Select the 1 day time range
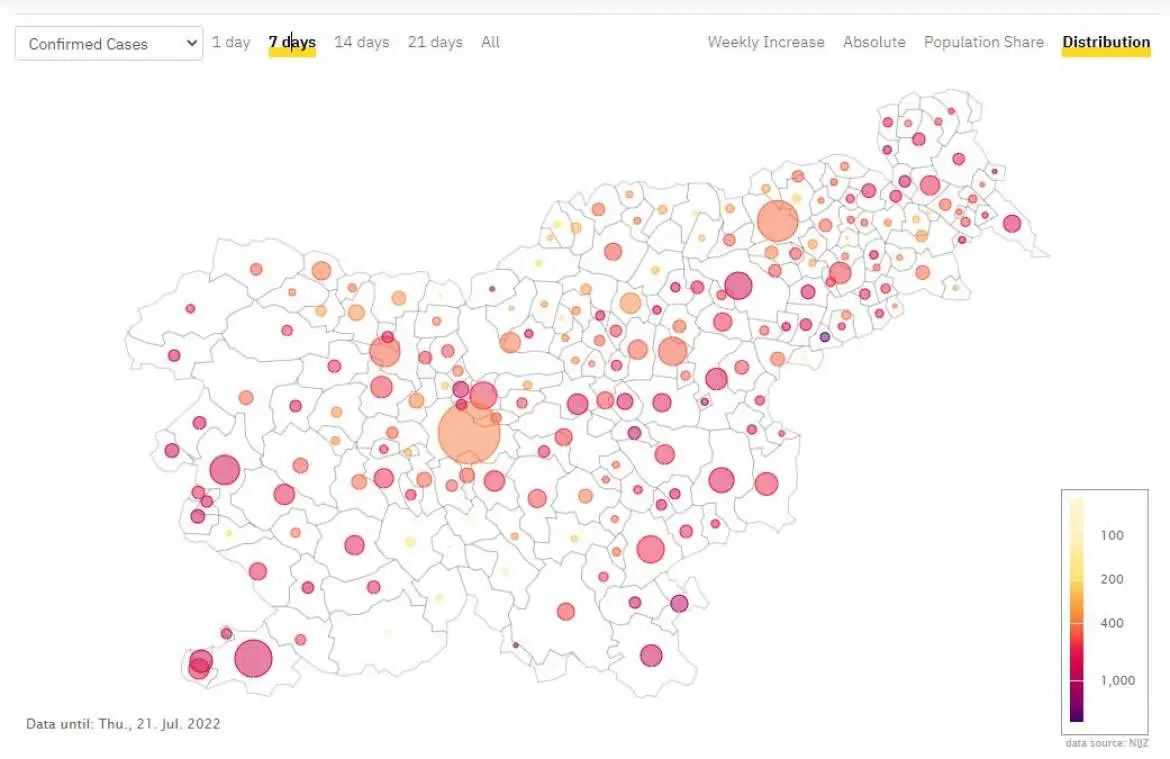The height and width of the screenshot is (759, 1170). [231, 42]
